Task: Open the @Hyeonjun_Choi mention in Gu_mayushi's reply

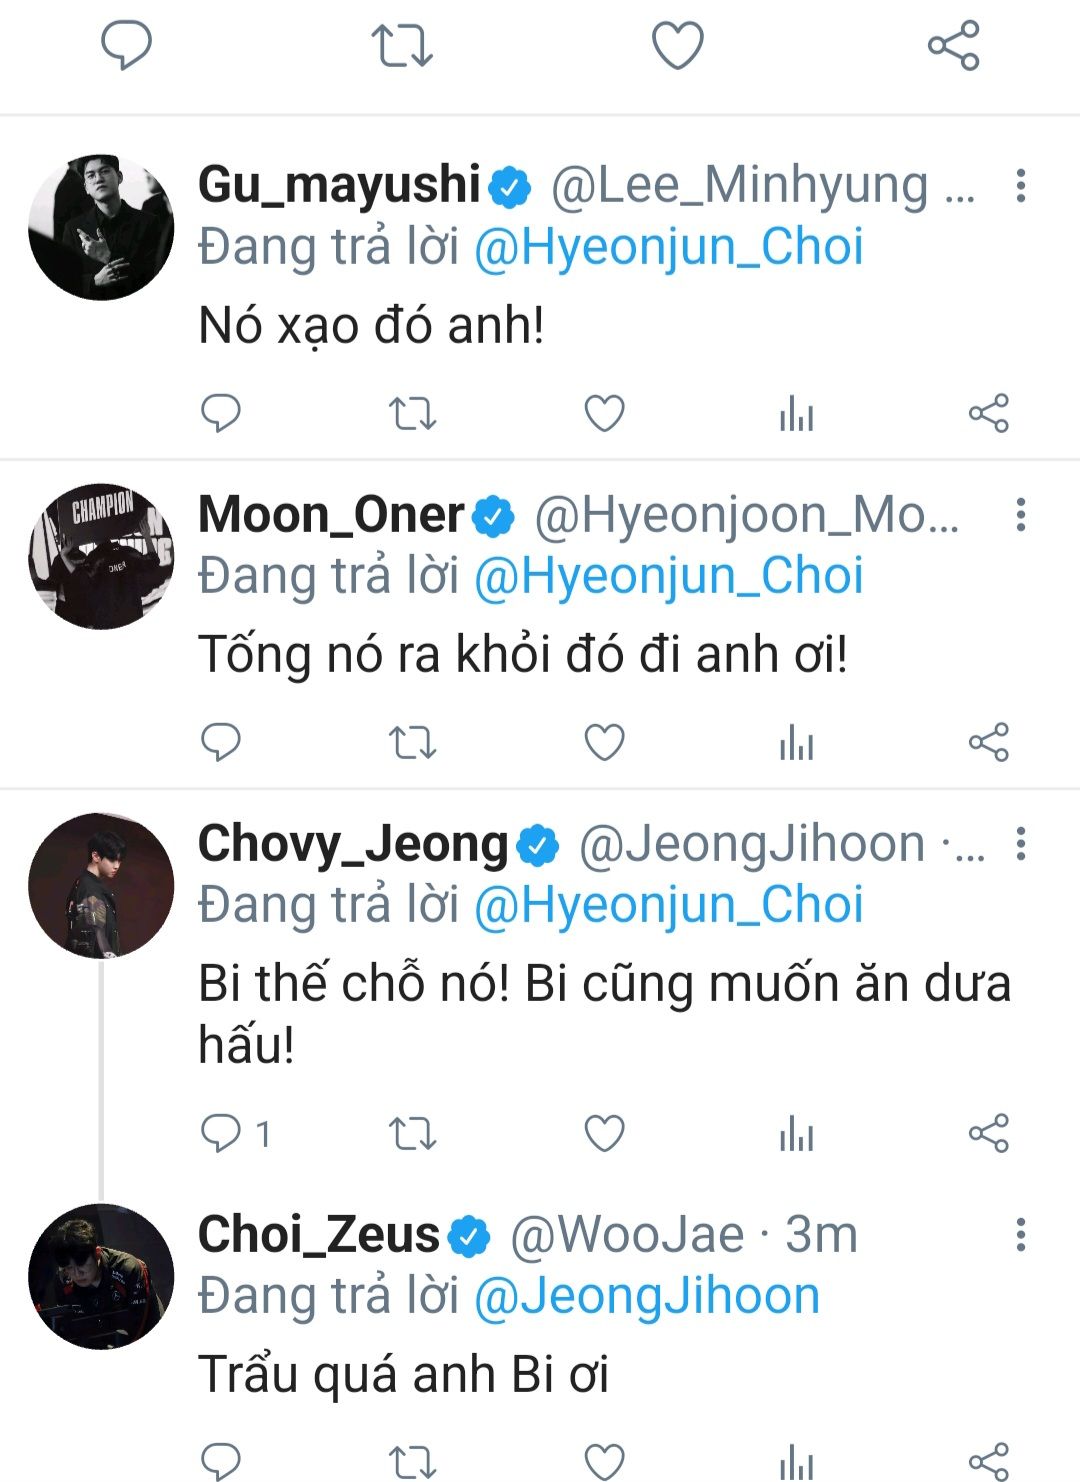Action: coord(668,248)
